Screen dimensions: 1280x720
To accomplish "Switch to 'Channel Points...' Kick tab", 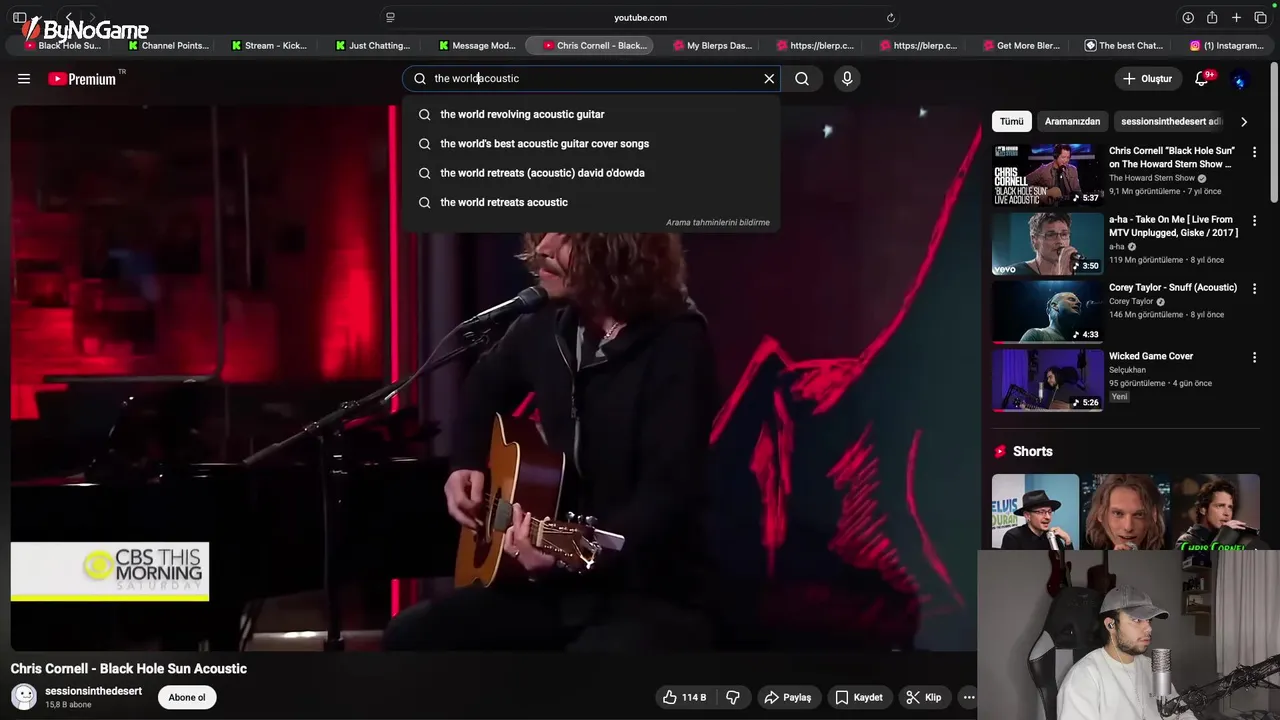I will click(167, 45).
